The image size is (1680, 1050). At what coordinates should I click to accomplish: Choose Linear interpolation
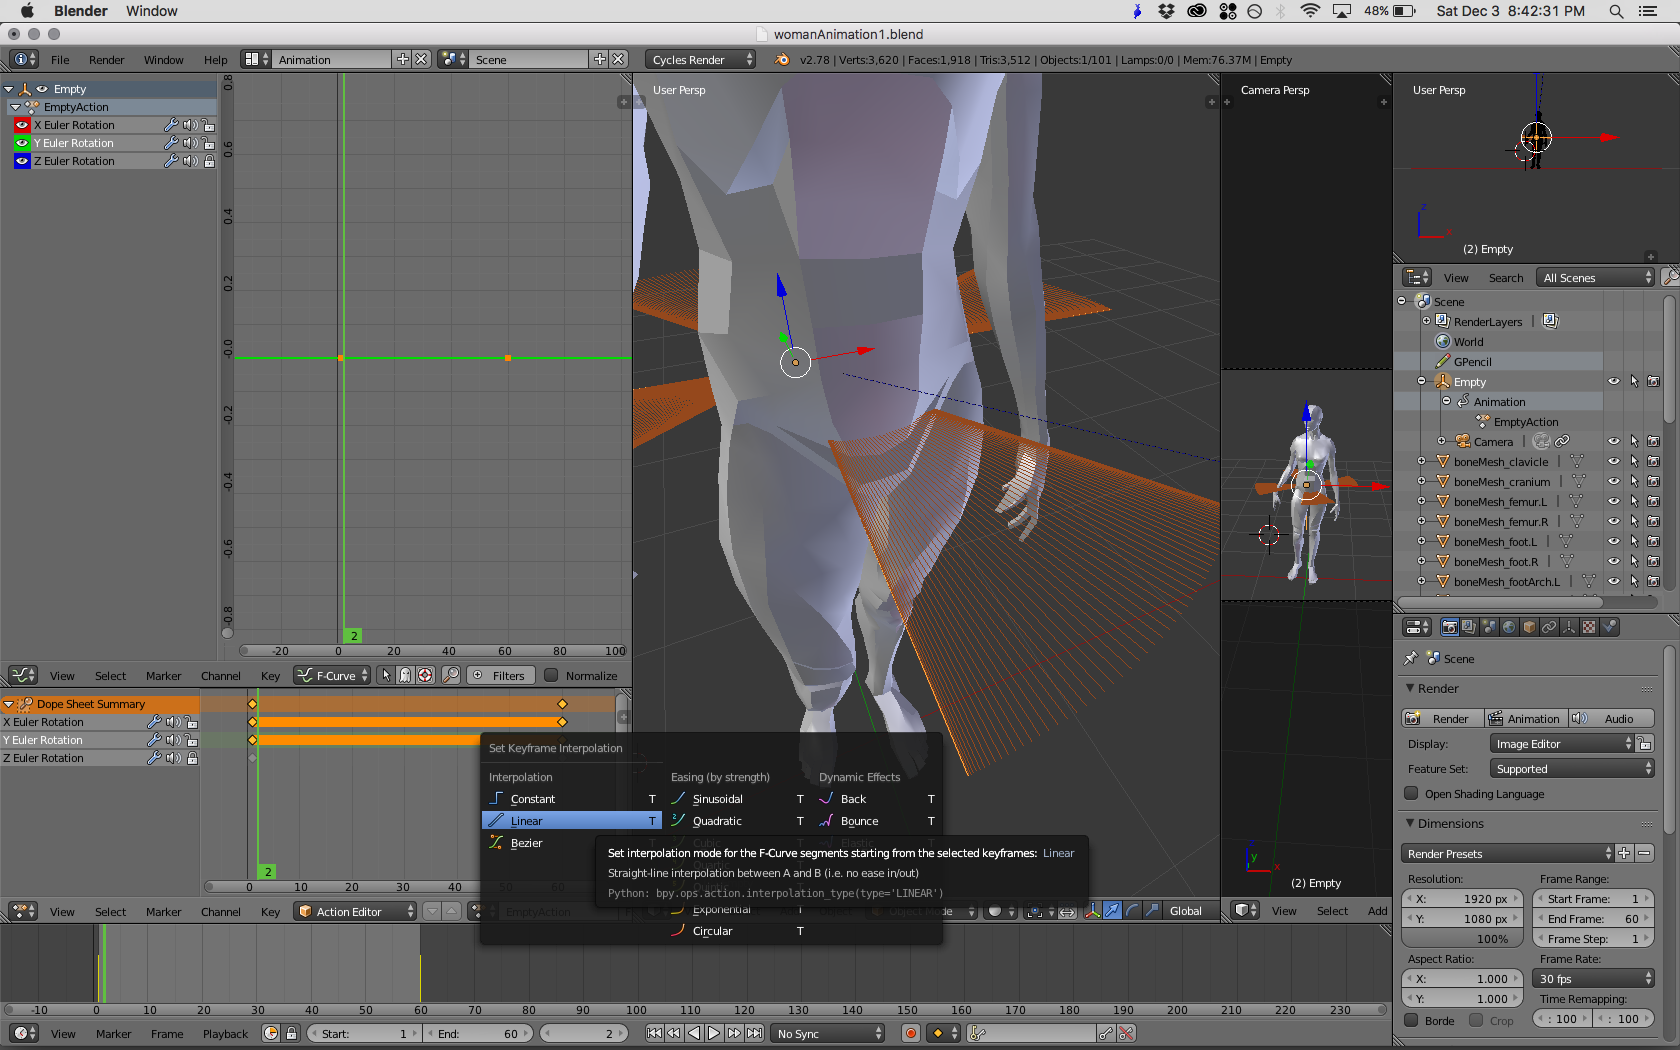coord(571,820)
